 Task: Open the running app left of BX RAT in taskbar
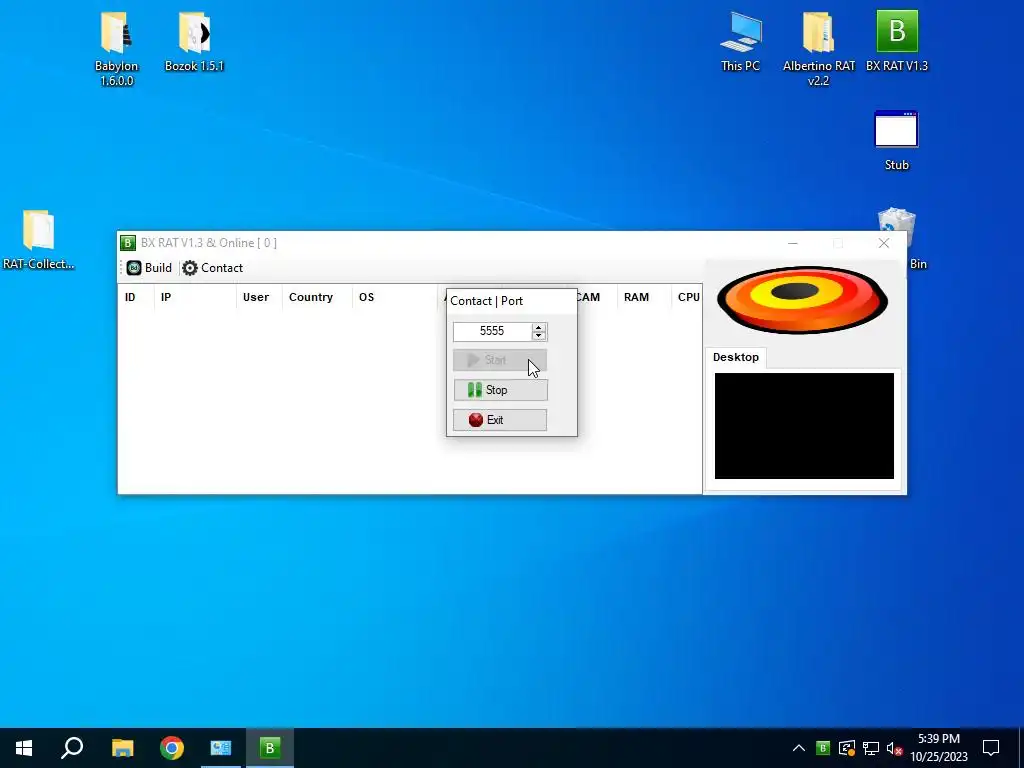(221, 748)
